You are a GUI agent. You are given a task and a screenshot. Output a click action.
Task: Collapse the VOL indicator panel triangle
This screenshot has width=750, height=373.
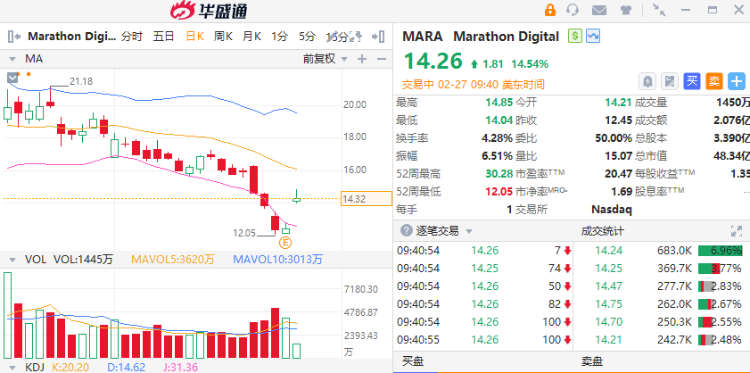tap(13, 260)
